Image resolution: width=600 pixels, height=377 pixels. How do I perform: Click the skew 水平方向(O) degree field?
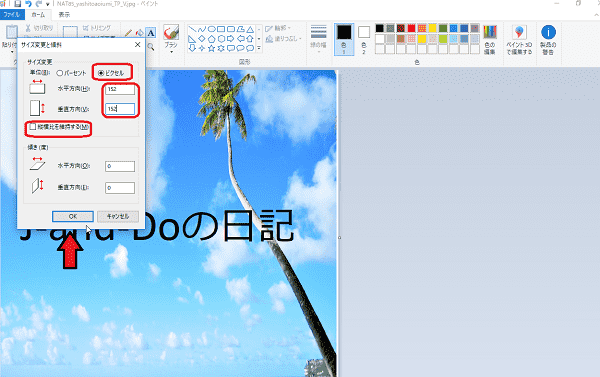pyautogui.click(x=120, y=166)
